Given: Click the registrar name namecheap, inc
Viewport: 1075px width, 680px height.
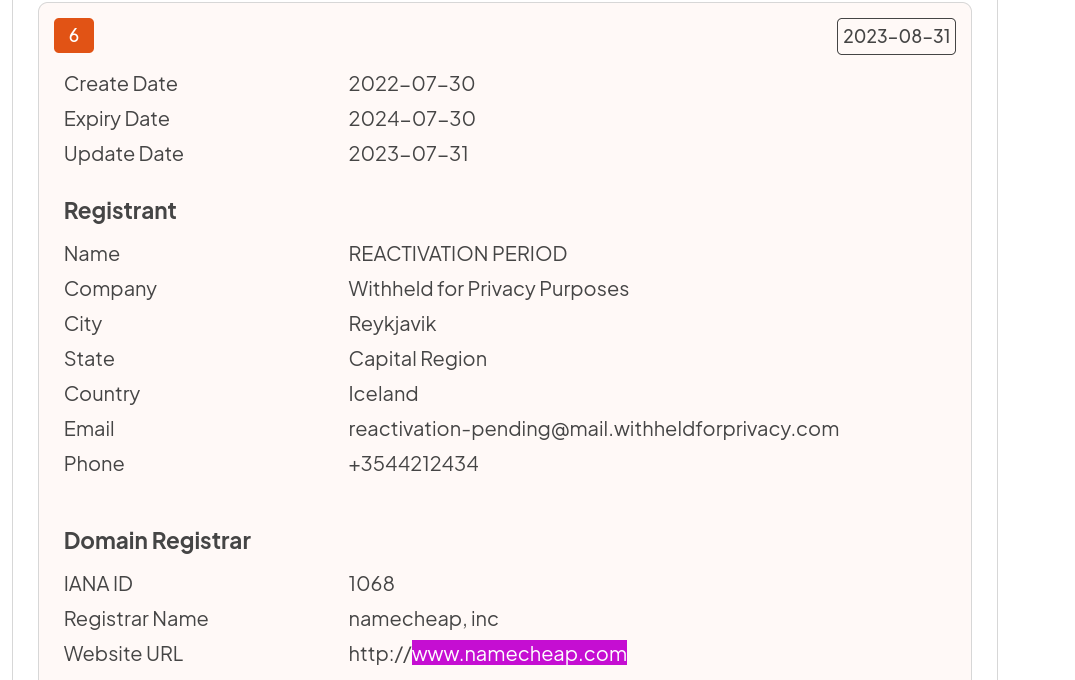Looking at the screenshot, I should pos(423,619).
